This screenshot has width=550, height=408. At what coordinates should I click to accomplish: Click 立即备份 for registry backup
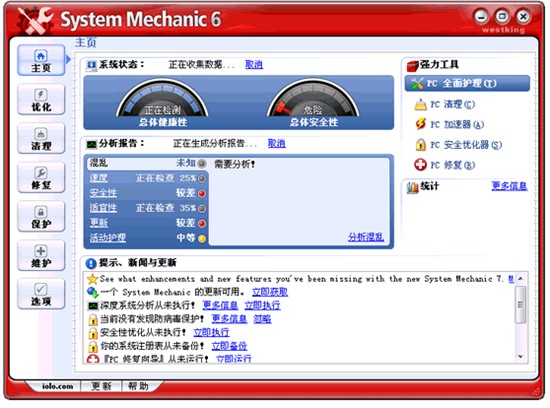[x=229, y=346]
